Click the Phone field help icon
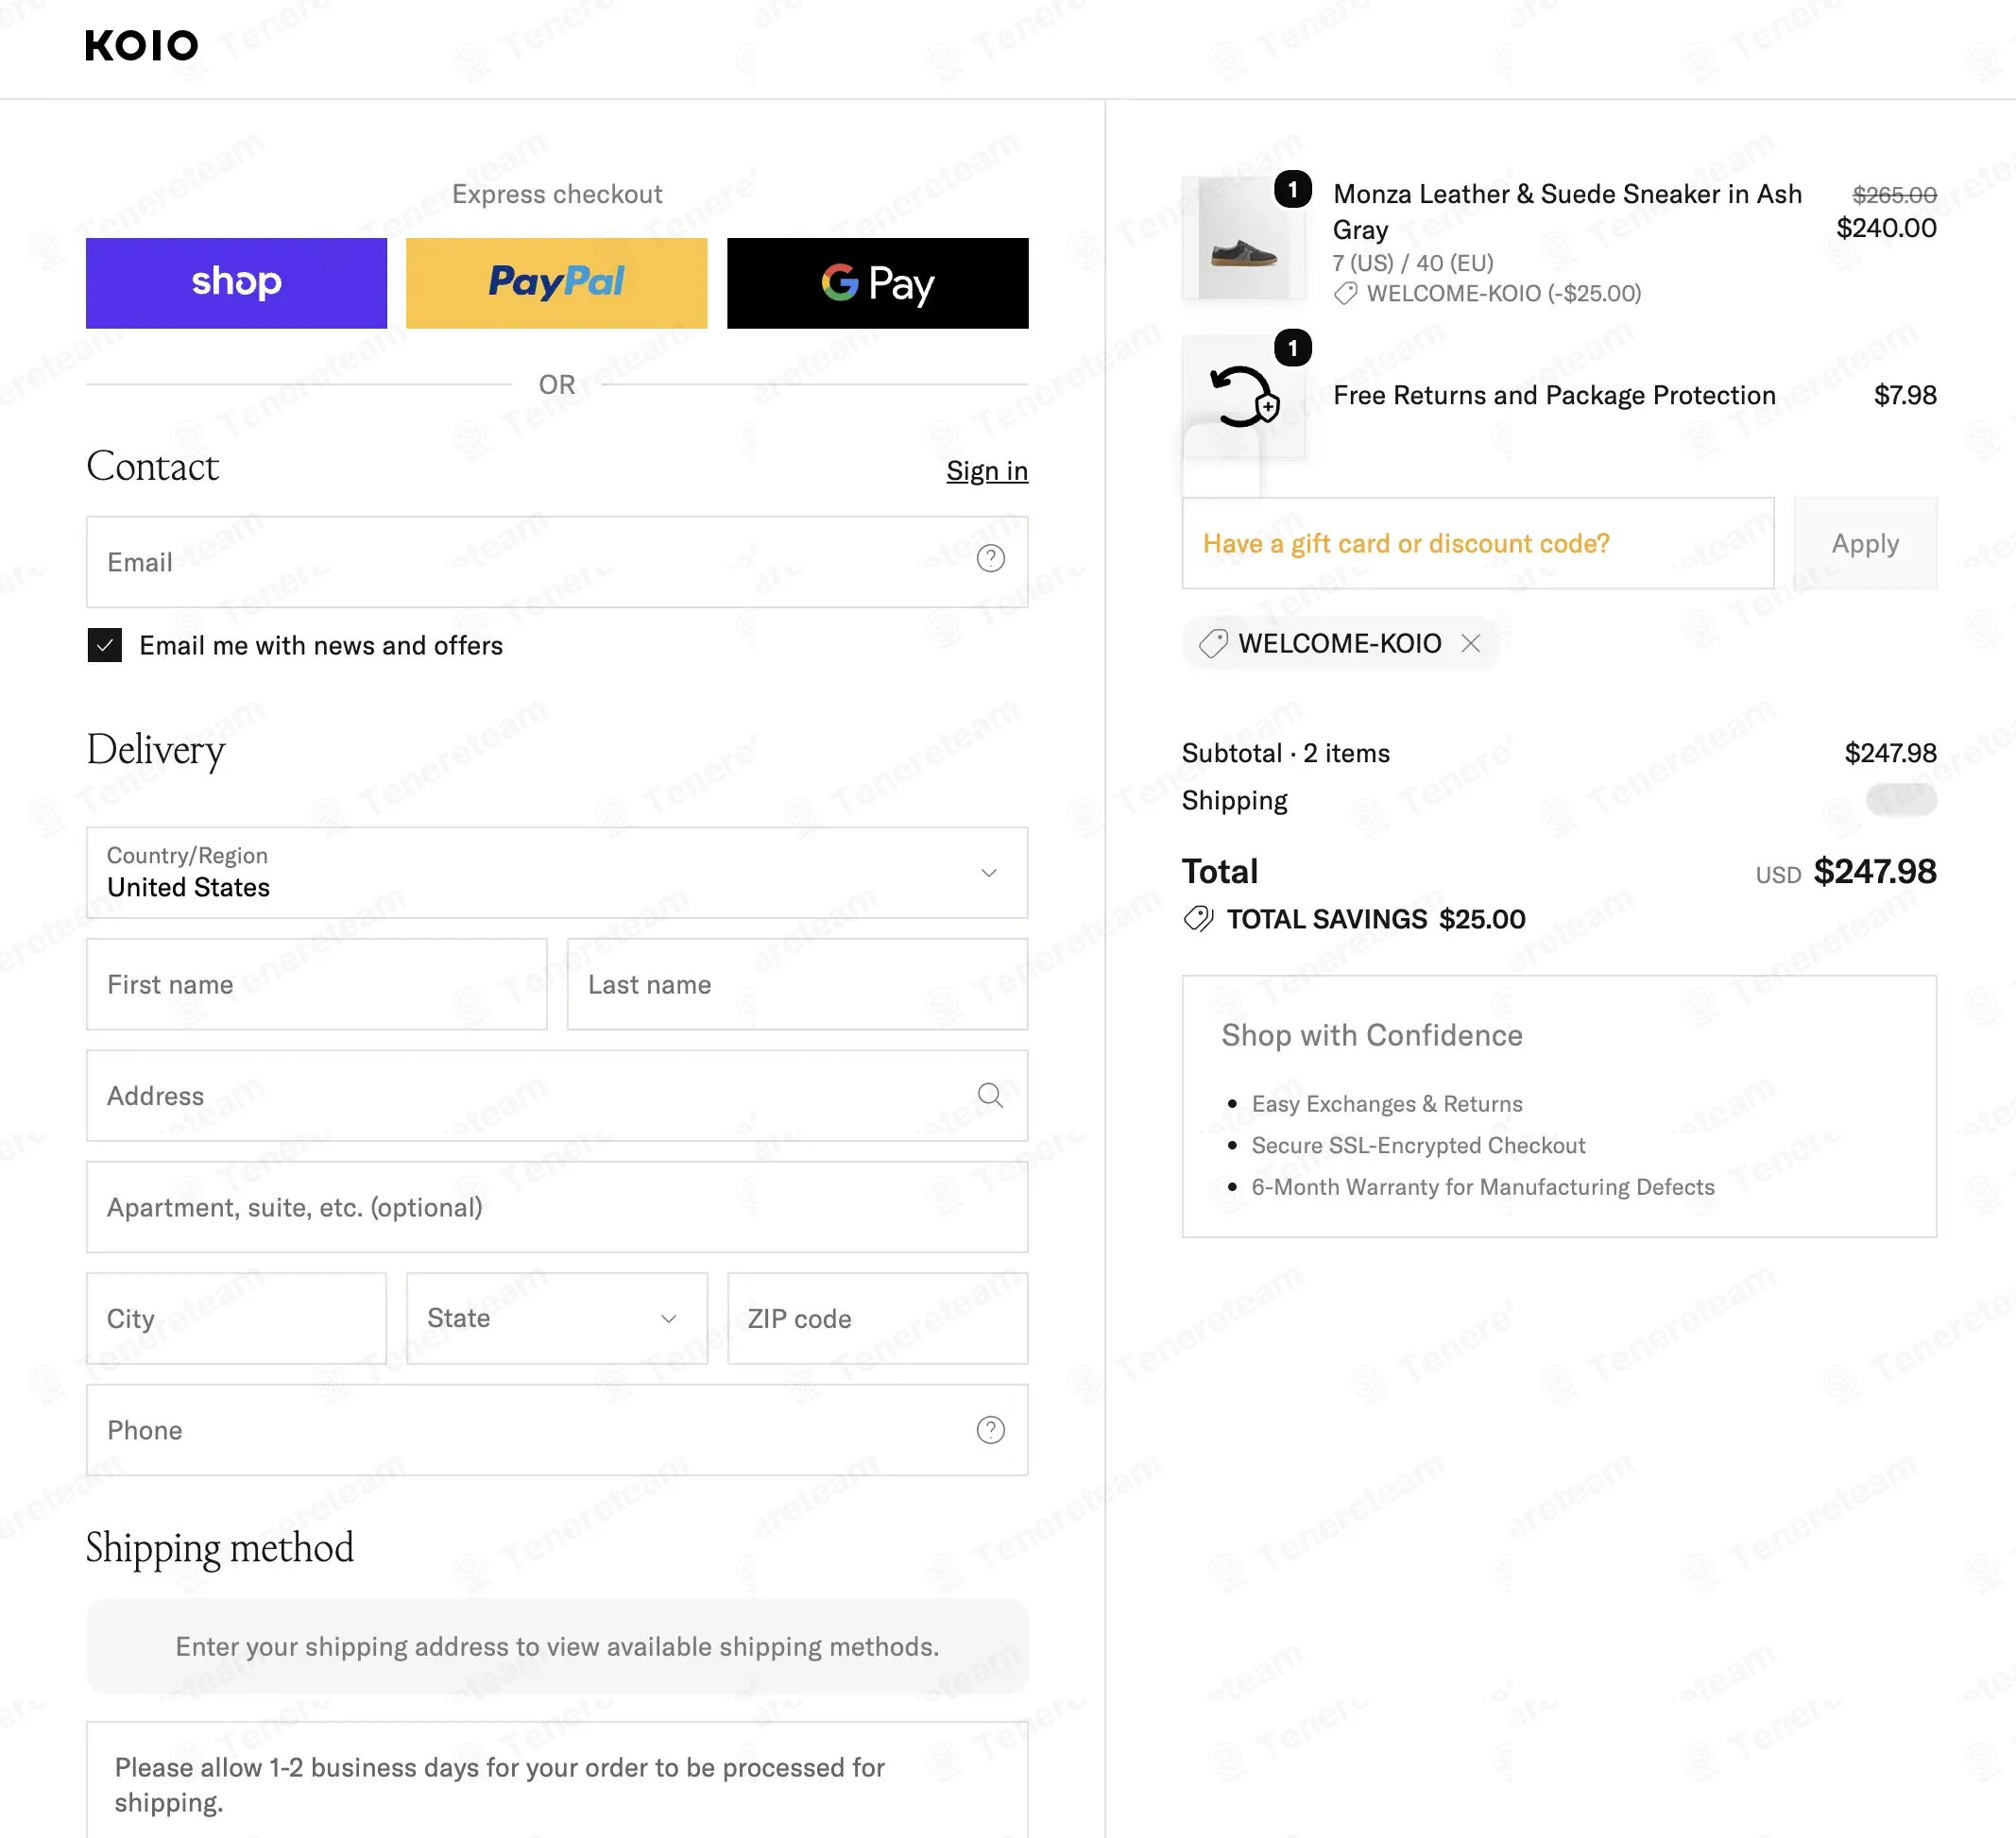The image size is (2016, 1838). 990,1430
